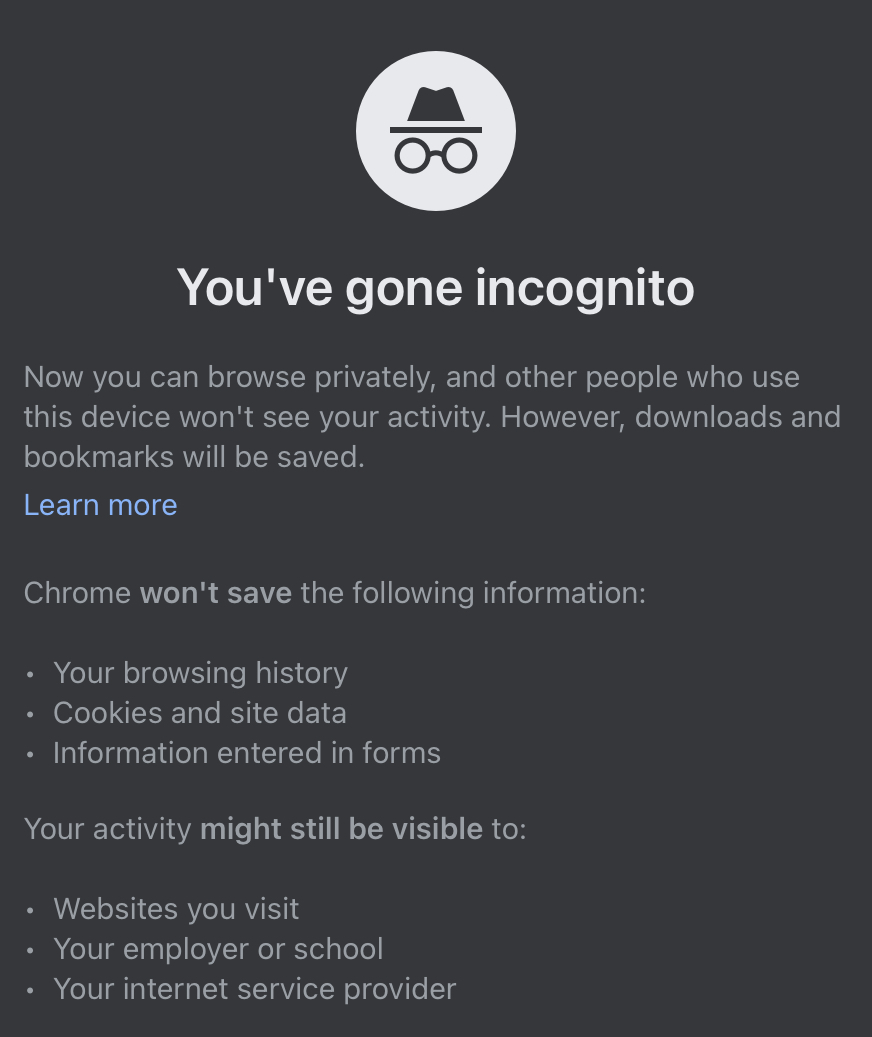Click the "Now you can browse privately" line

[411, 377]
